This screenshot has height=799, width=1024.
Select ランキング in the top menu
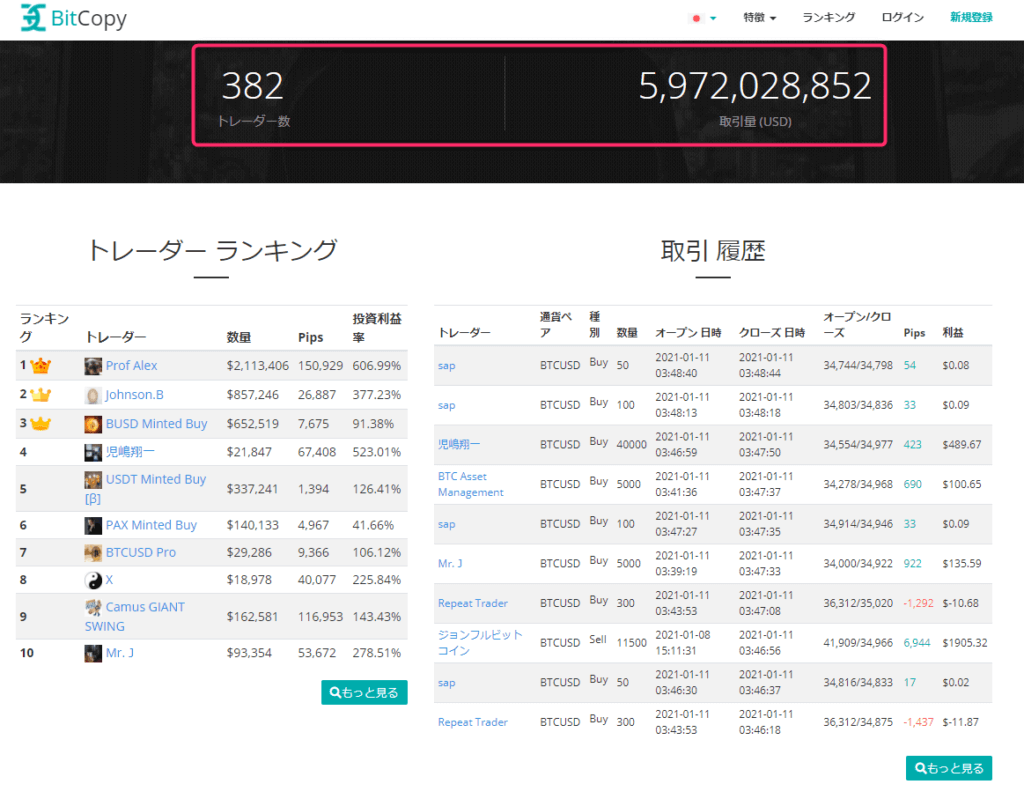828,17
